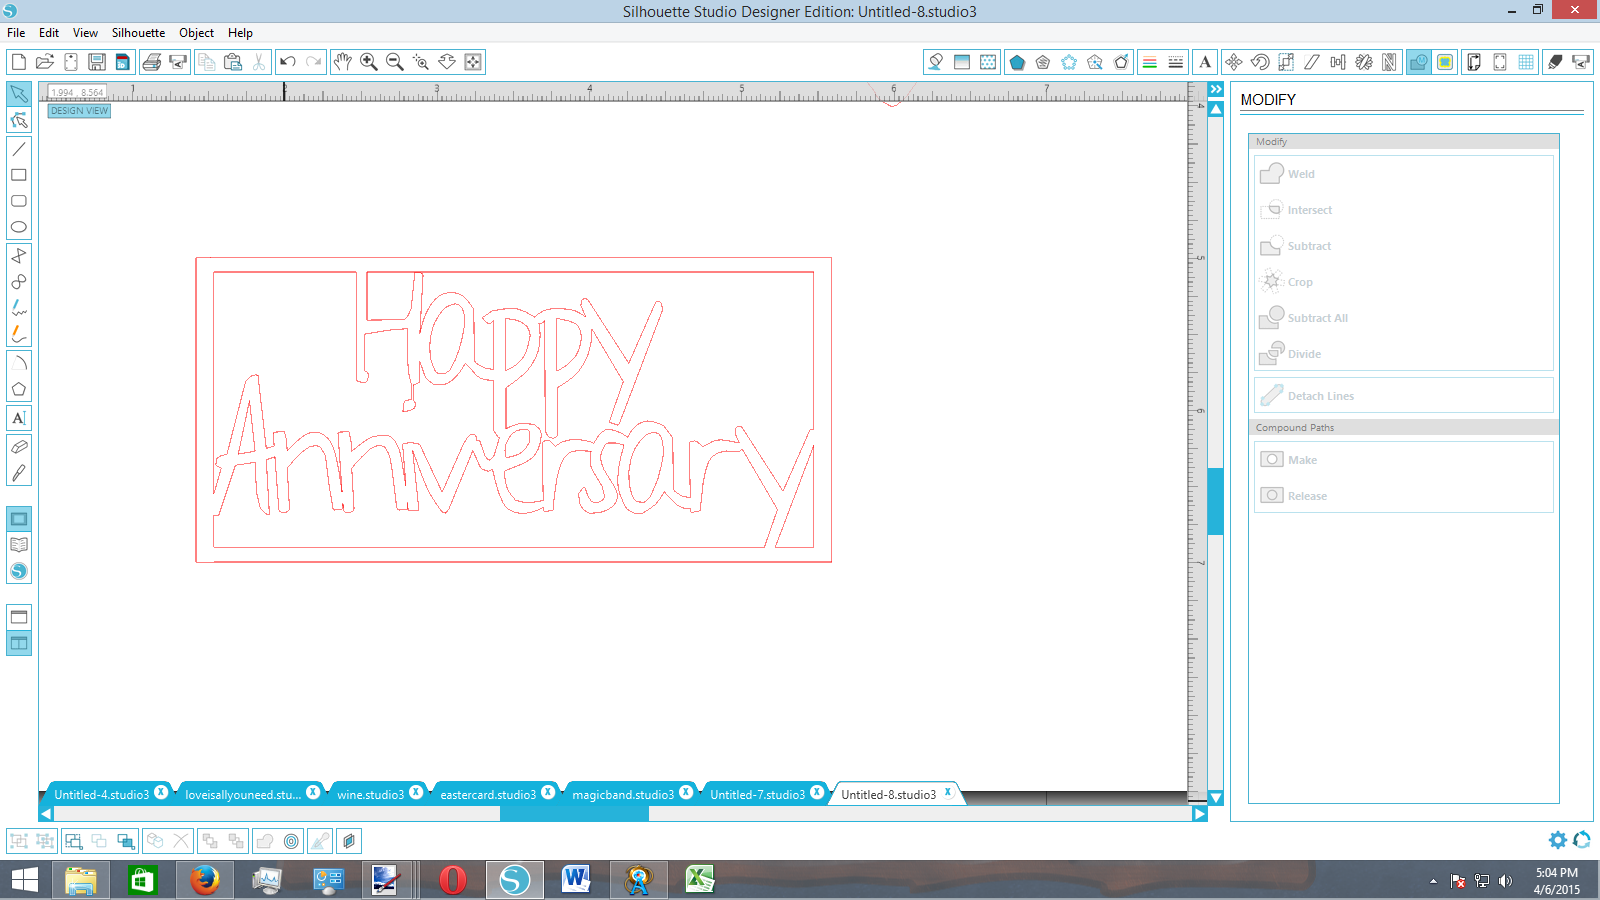Viewport: 1600px width, 900px height.
Task: Open the File menu
Action: 16,33
